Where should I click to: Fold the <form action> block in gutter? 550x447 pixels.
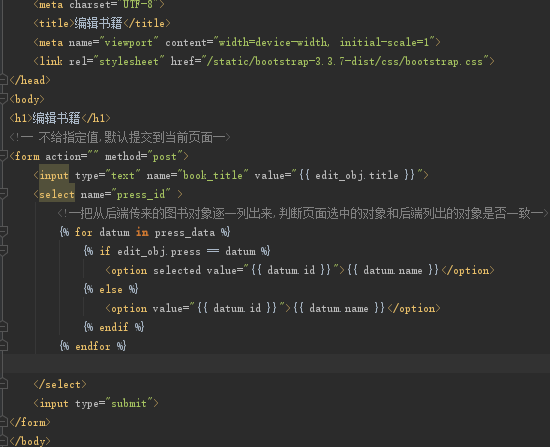3,156
